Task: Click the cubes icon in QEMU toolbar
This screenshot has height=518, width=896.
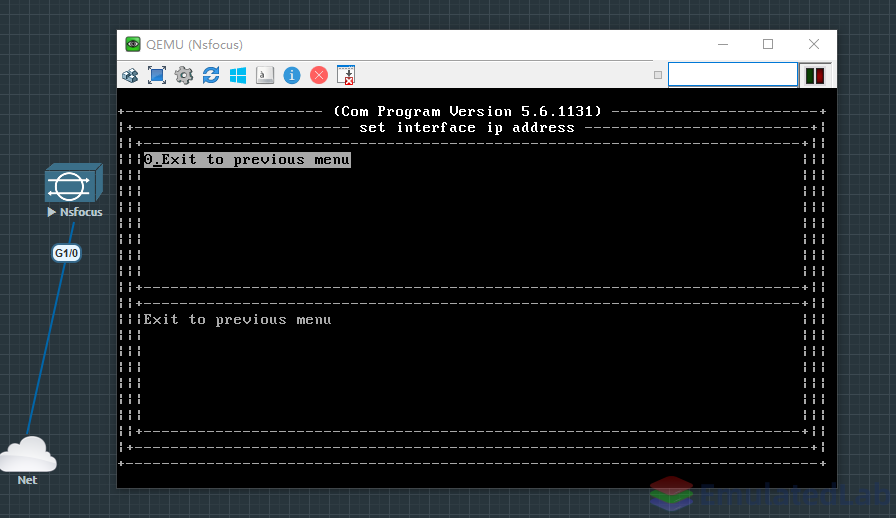Action: (130, 75)
